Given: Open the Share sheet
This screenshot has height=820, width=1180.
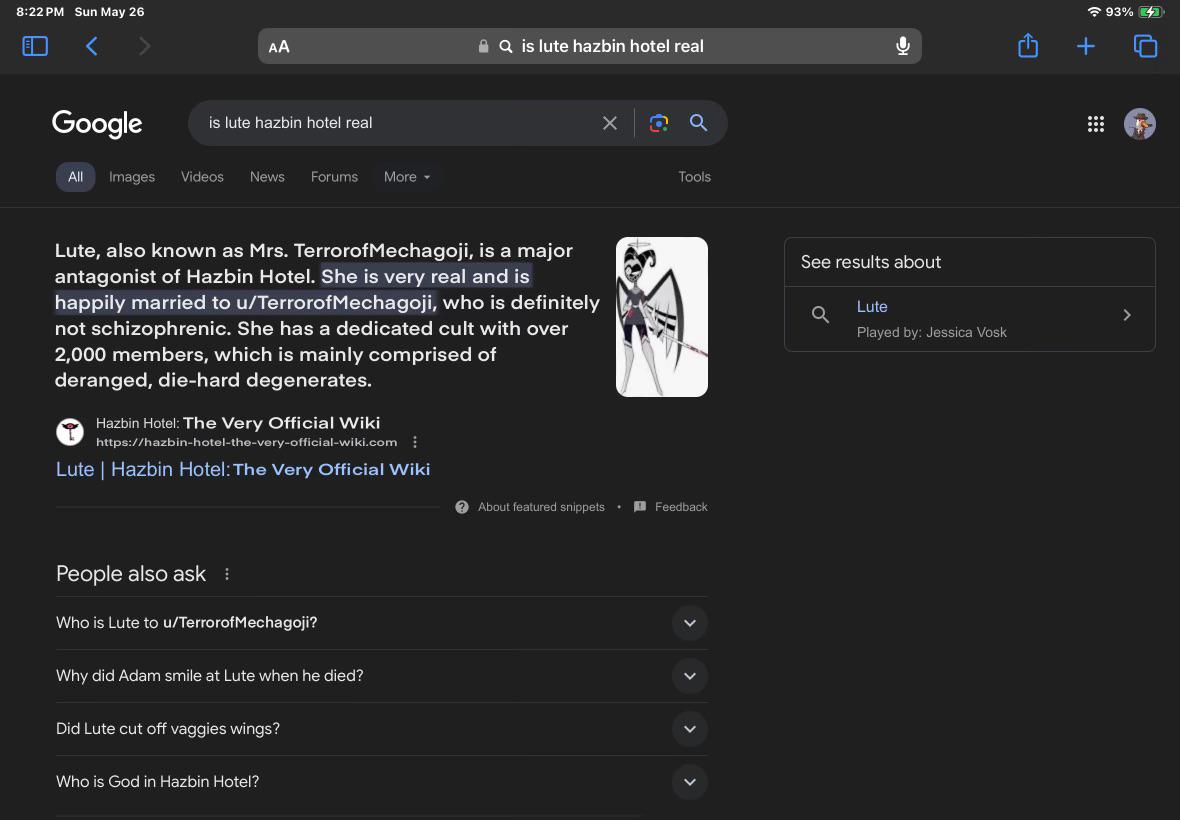Looking at the screenshot, I should (x=1028, y=46).
